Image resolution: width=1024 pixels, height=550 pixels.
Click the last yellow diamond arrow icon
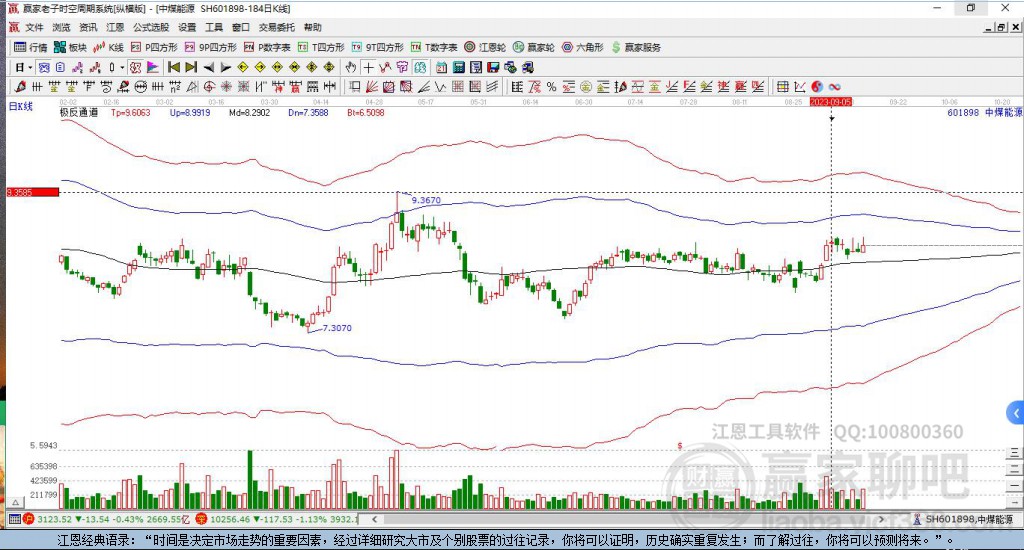pos(329,67)
